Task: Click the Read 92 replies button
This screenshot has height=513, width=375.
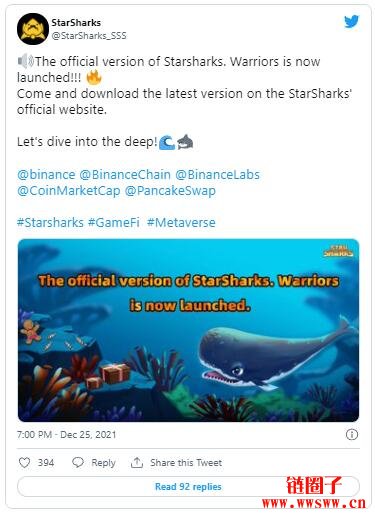Action: [x=188, y=487]
